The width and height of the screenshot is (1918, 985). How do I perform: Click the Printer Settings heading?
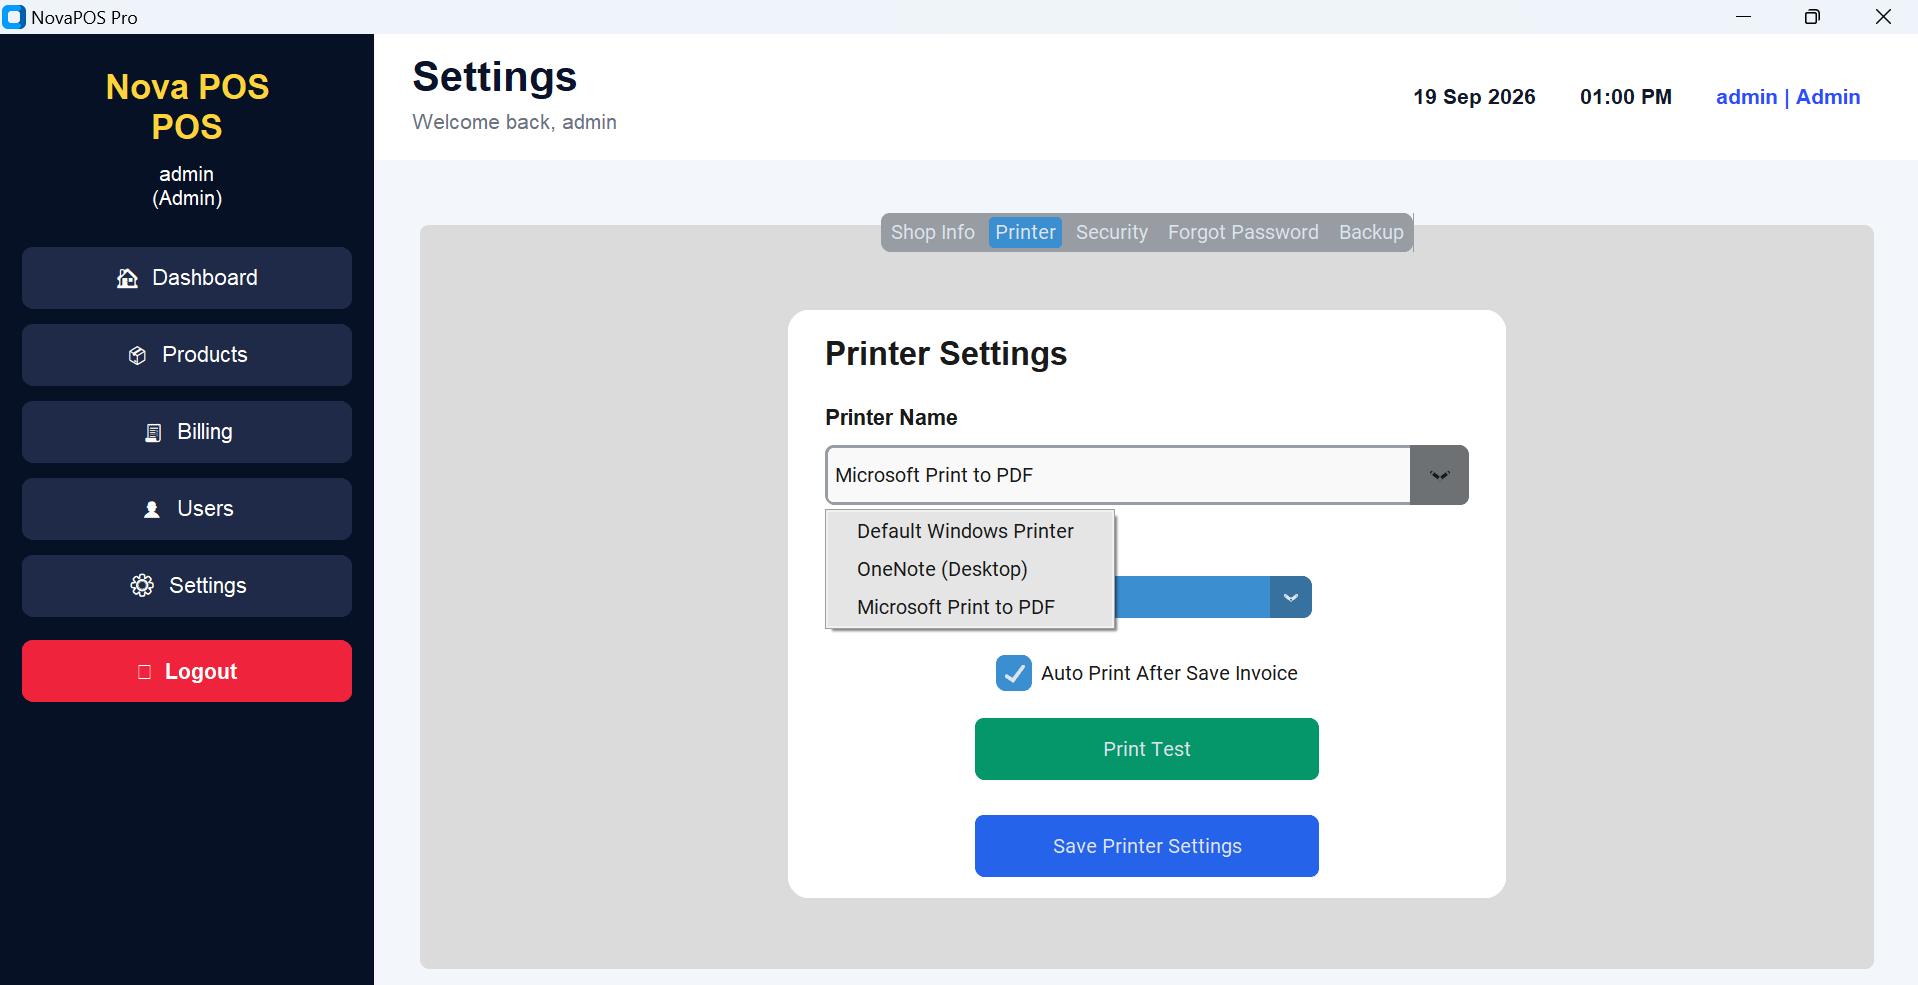[x=946, y=354]
